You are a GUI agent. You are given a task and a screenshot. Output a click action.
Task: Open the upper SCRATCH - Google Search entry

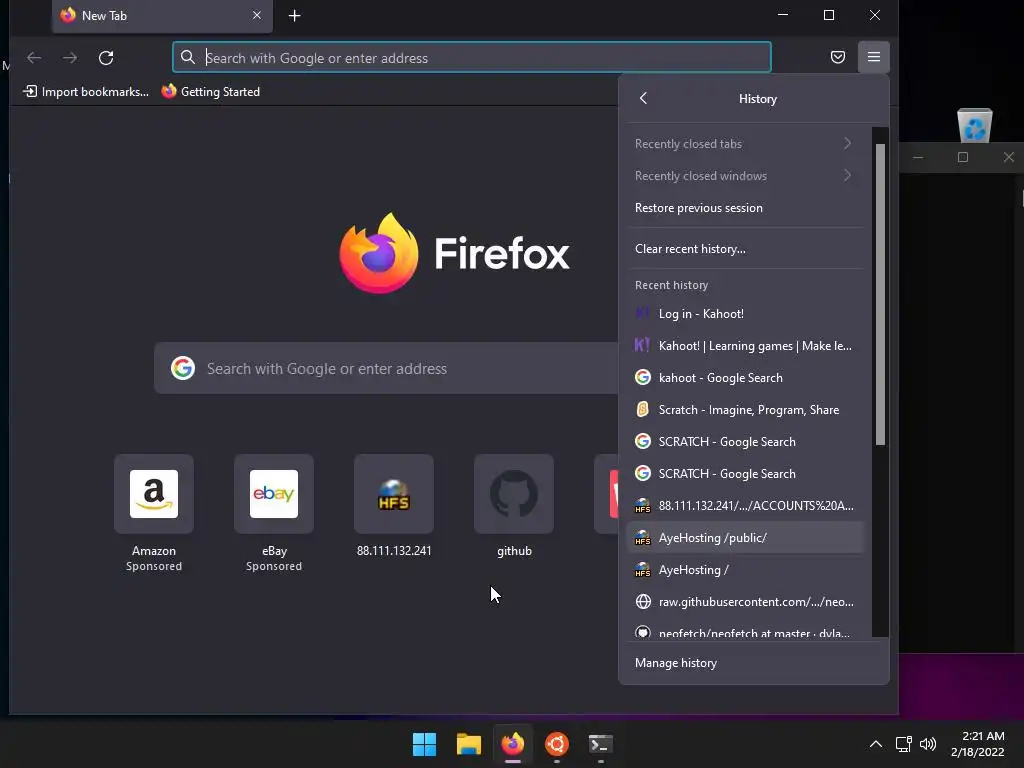[745, 441]
